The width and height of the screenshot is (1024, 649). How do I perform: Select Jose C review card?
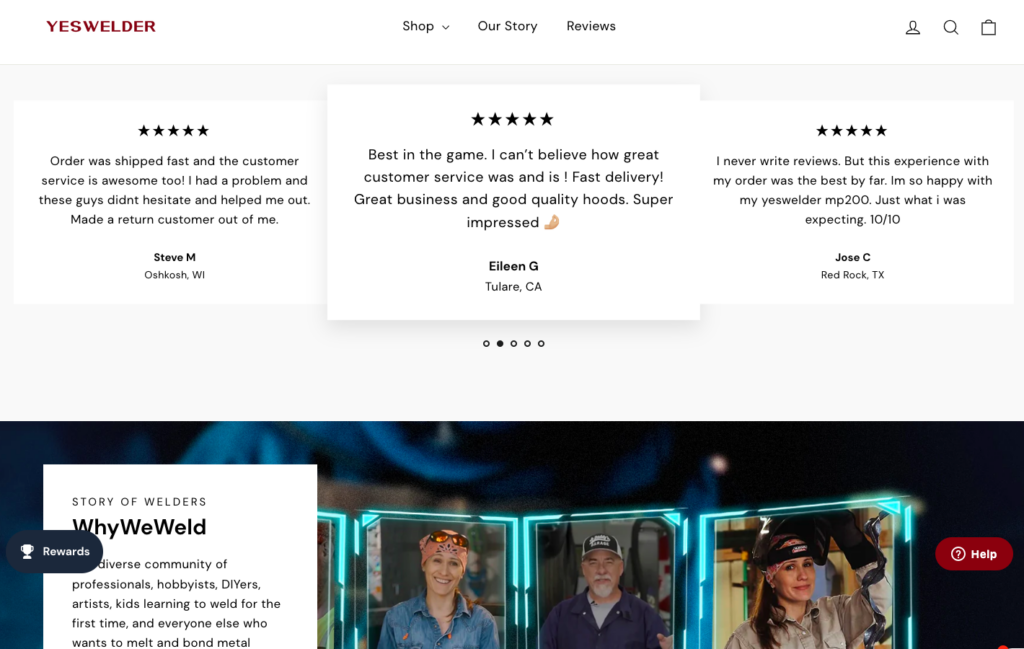(x=856, y=202)
